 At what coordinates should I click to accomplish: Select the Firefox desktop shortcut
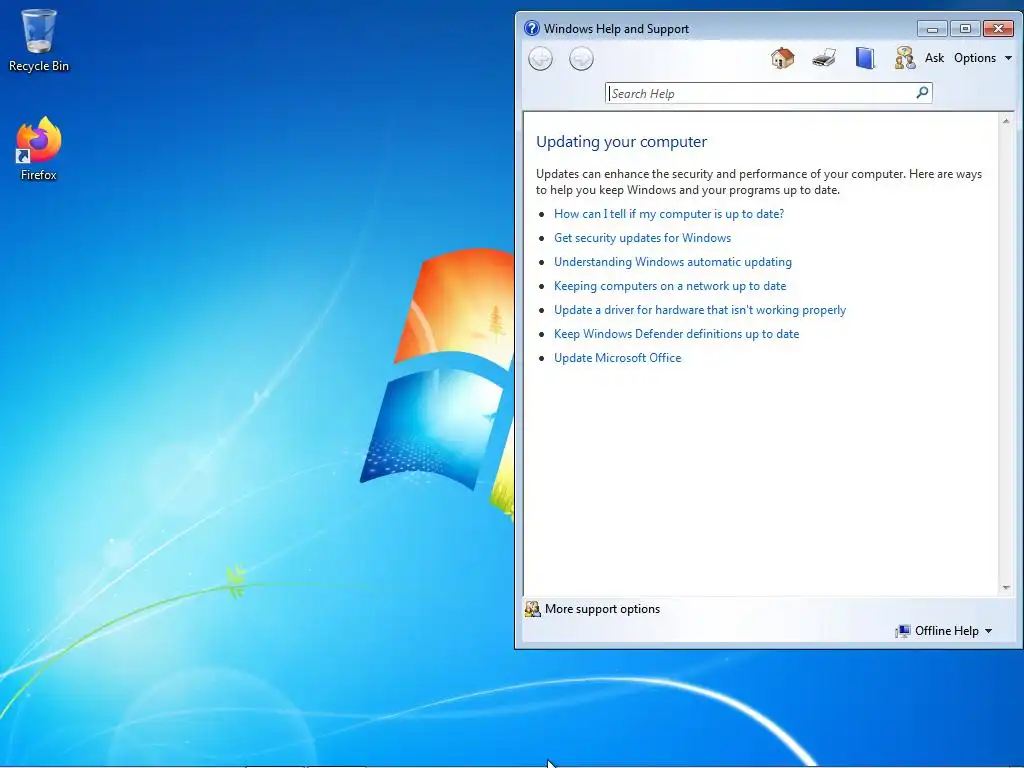[39, 149]
